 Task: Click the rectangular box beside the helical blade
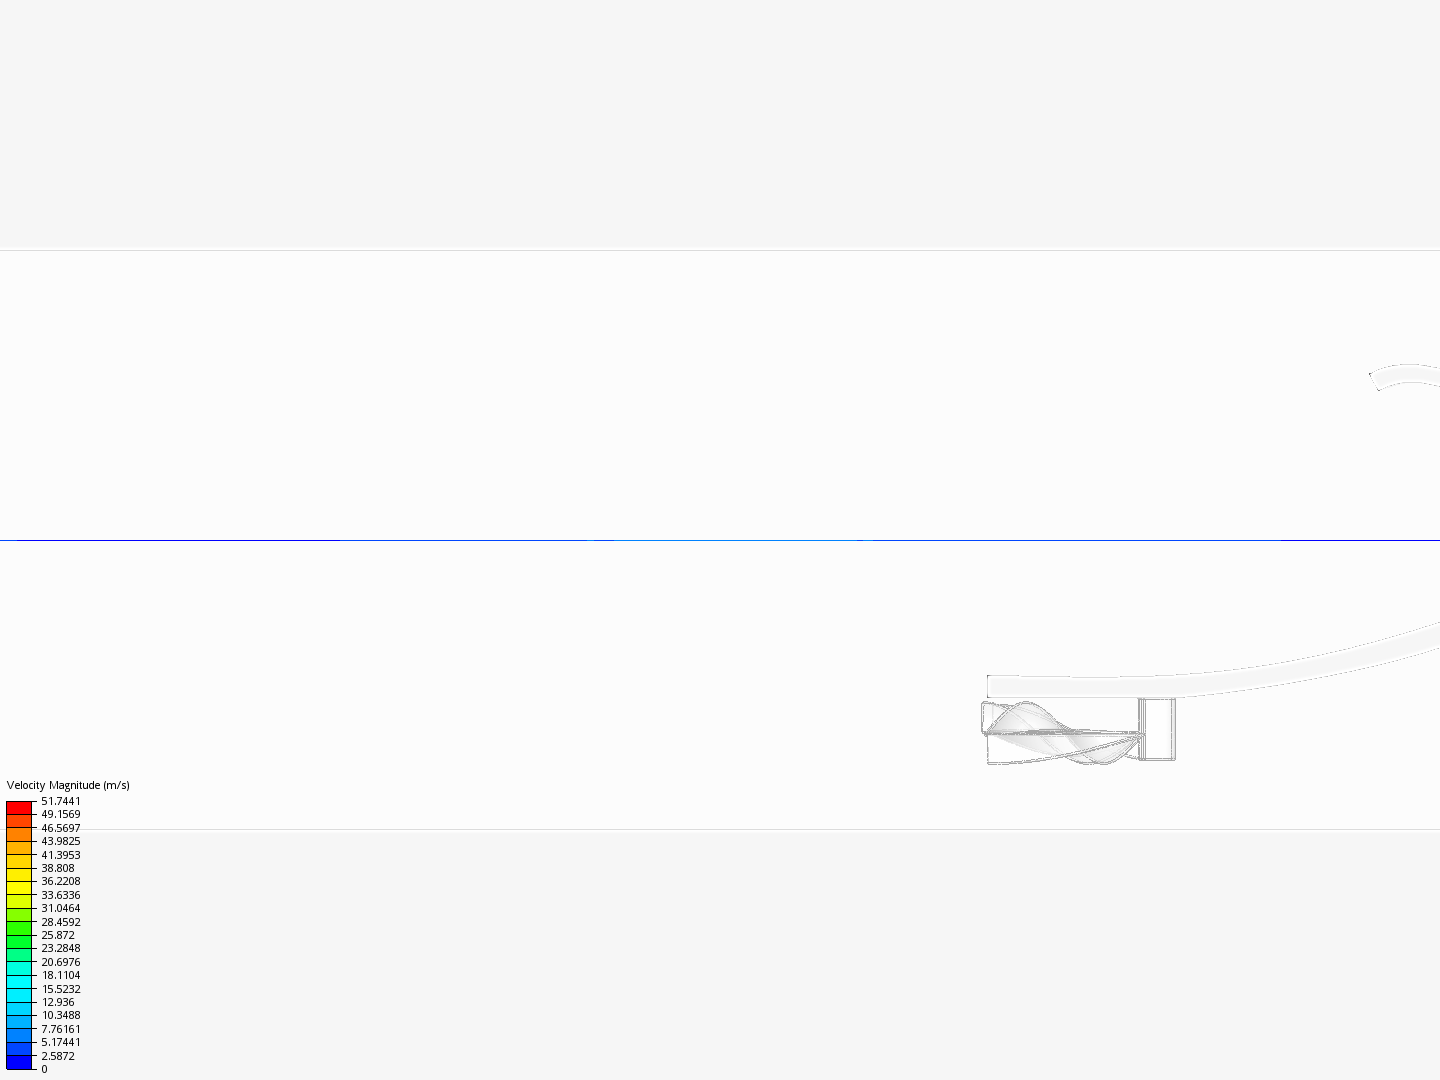point(1157,729)
